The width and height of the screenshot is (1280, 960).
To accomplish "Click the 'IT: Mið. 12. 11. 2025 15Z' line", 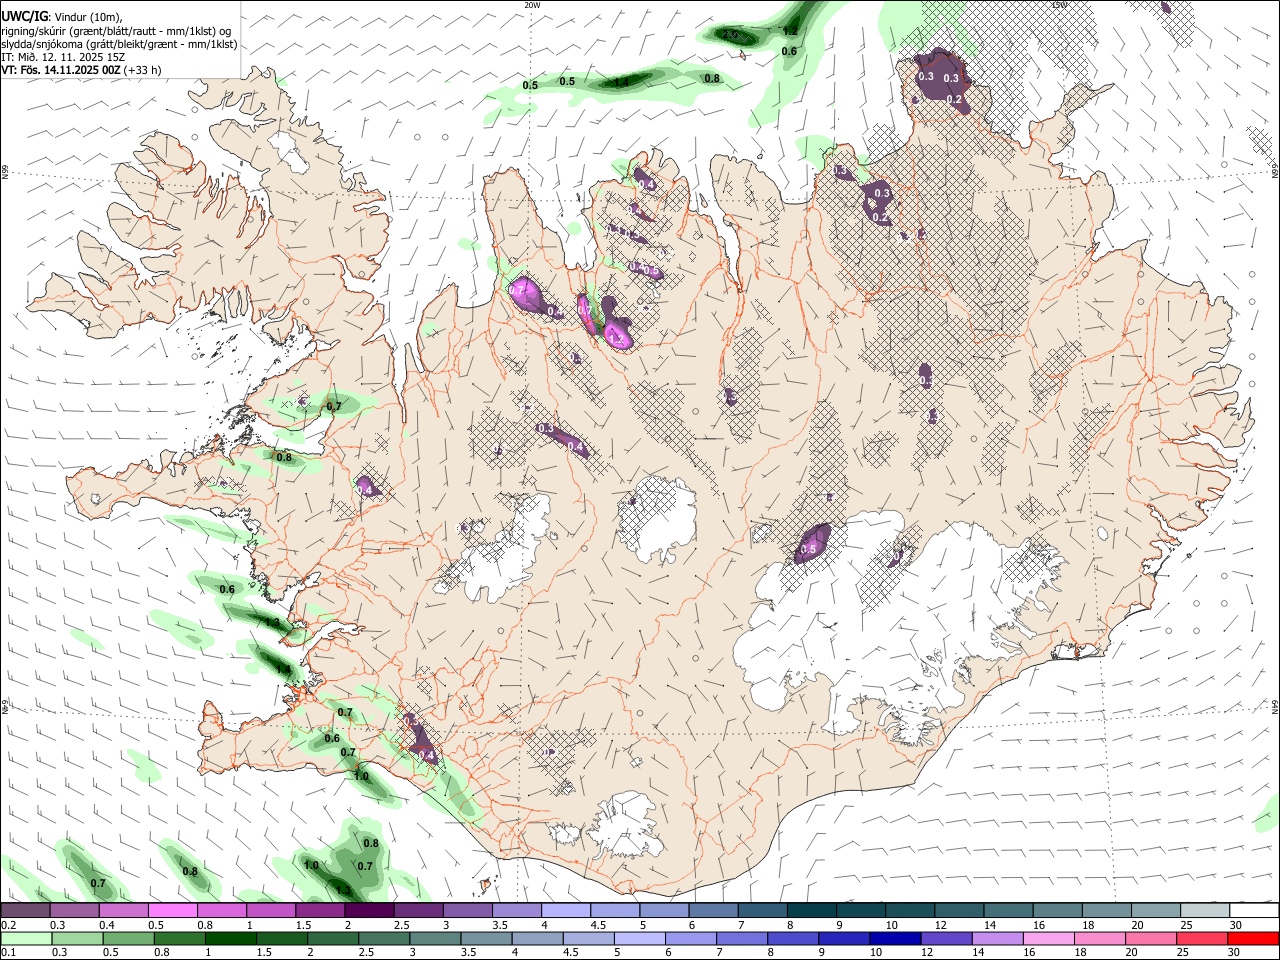I will click(x=63, y=57).
